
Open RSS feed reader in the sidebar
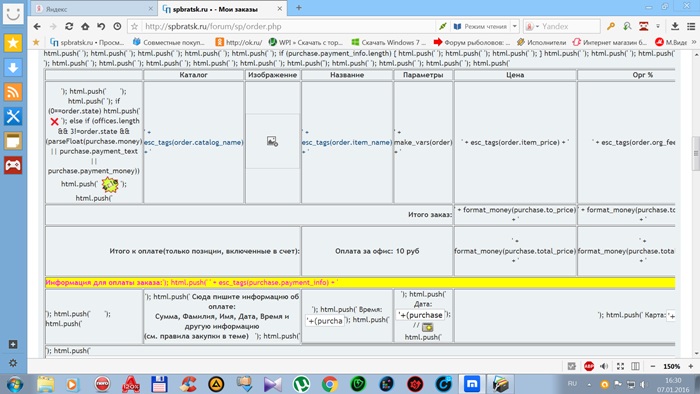coord(13,92)
